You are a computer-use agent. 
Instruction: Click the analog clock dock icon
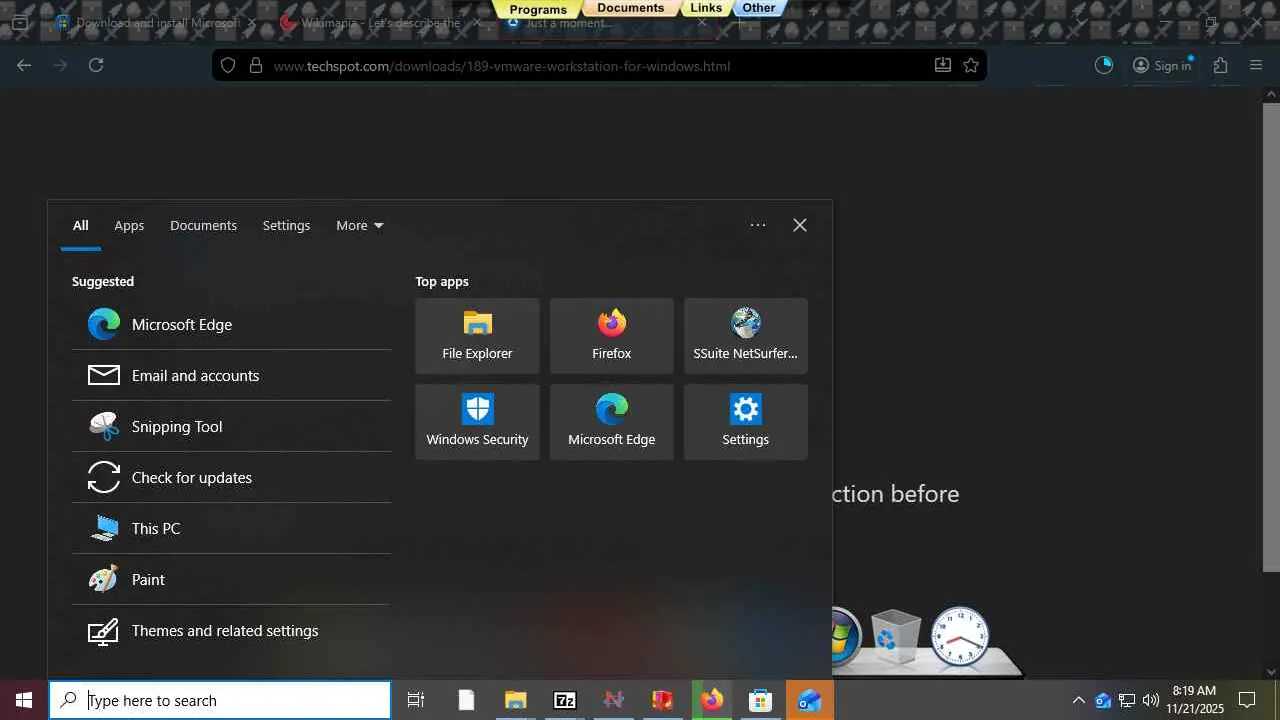point(960,636)
